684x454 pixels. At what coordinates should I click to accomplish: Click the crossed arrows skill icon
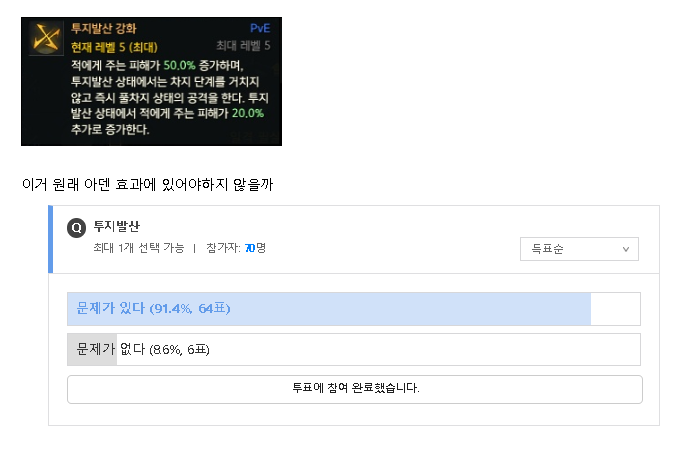[x=46, y=38]
